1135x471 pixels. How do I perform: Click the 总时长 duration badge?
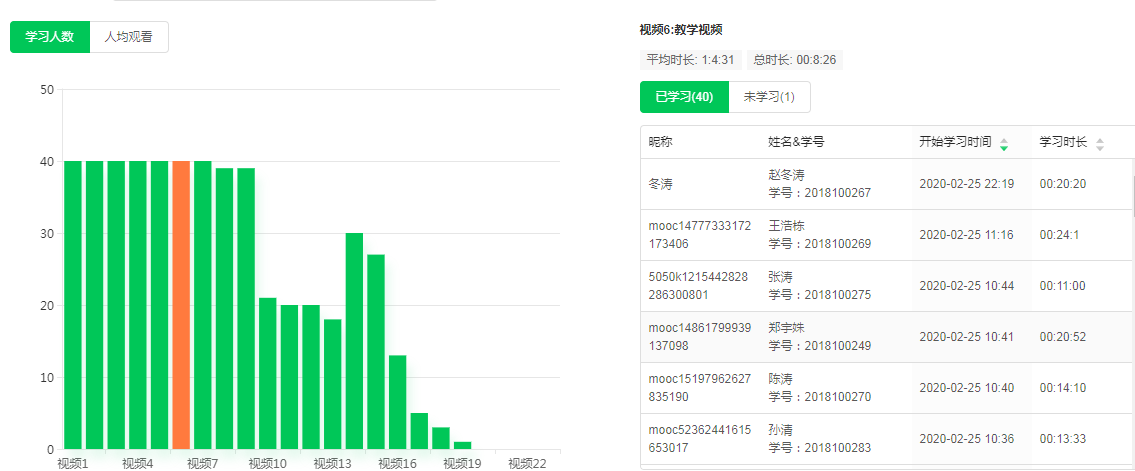click(x=795, y=60)
